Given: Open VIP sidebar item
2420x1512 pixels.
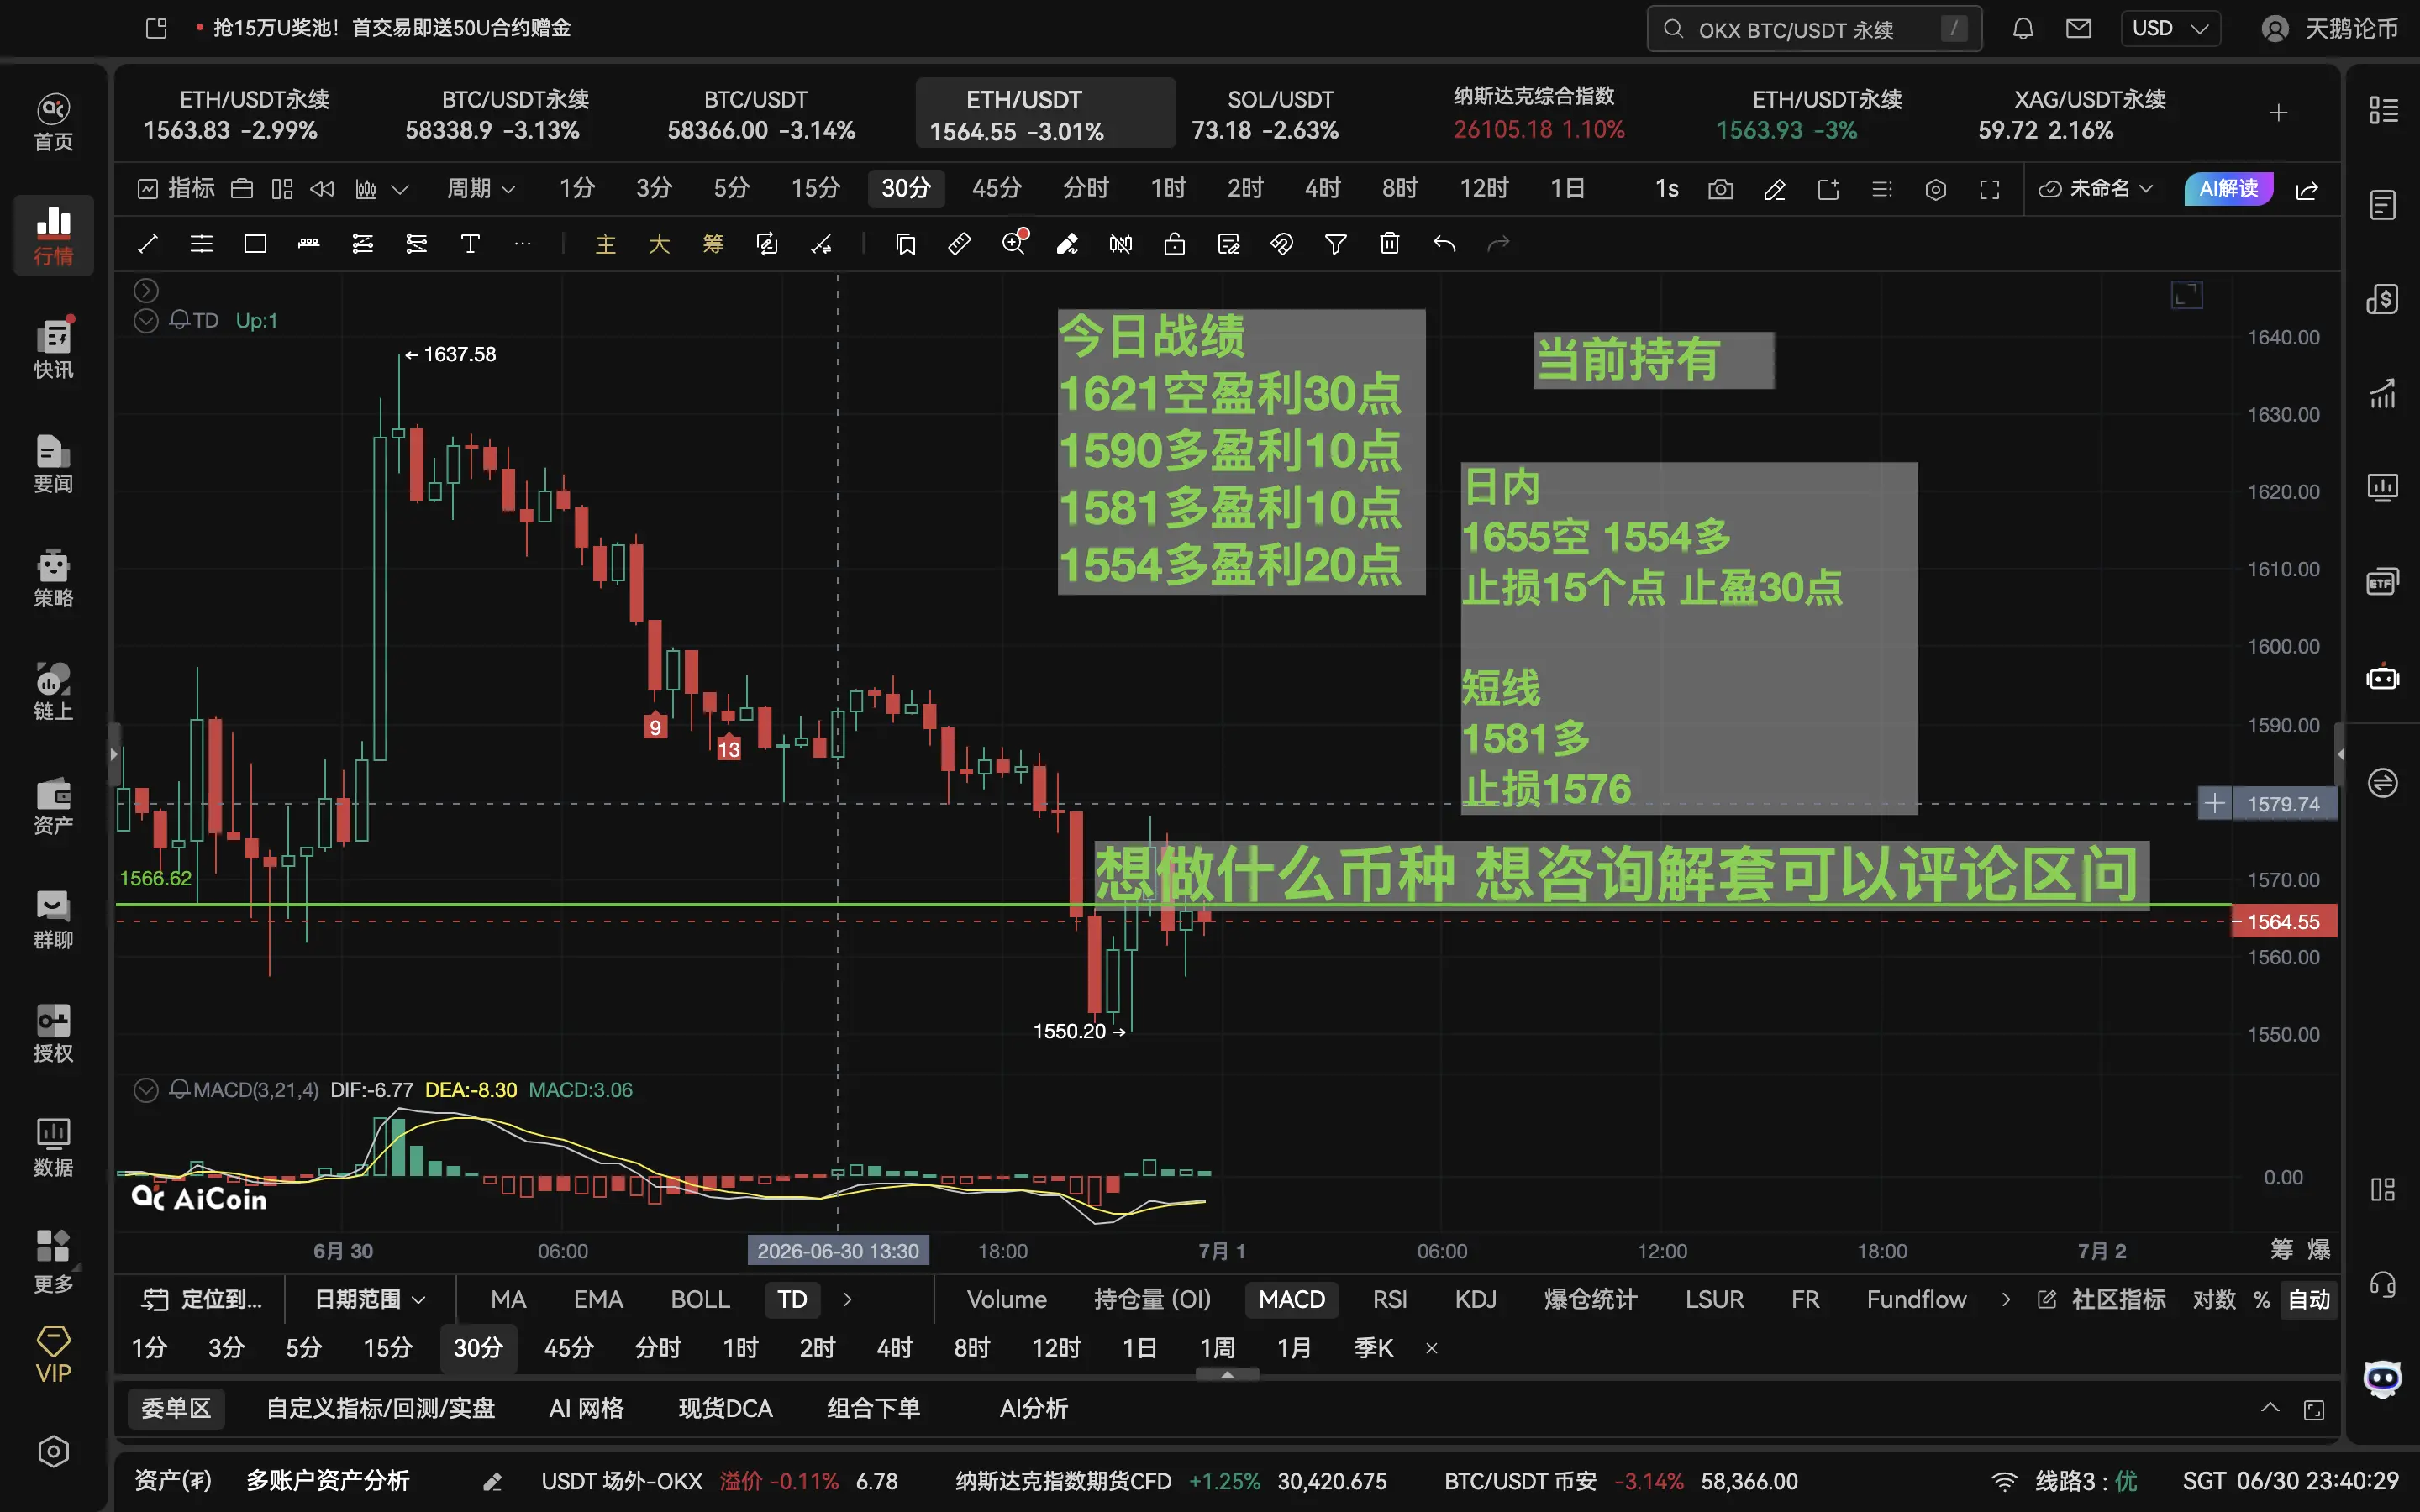Looking at the screenshot, I should 53,1354.
